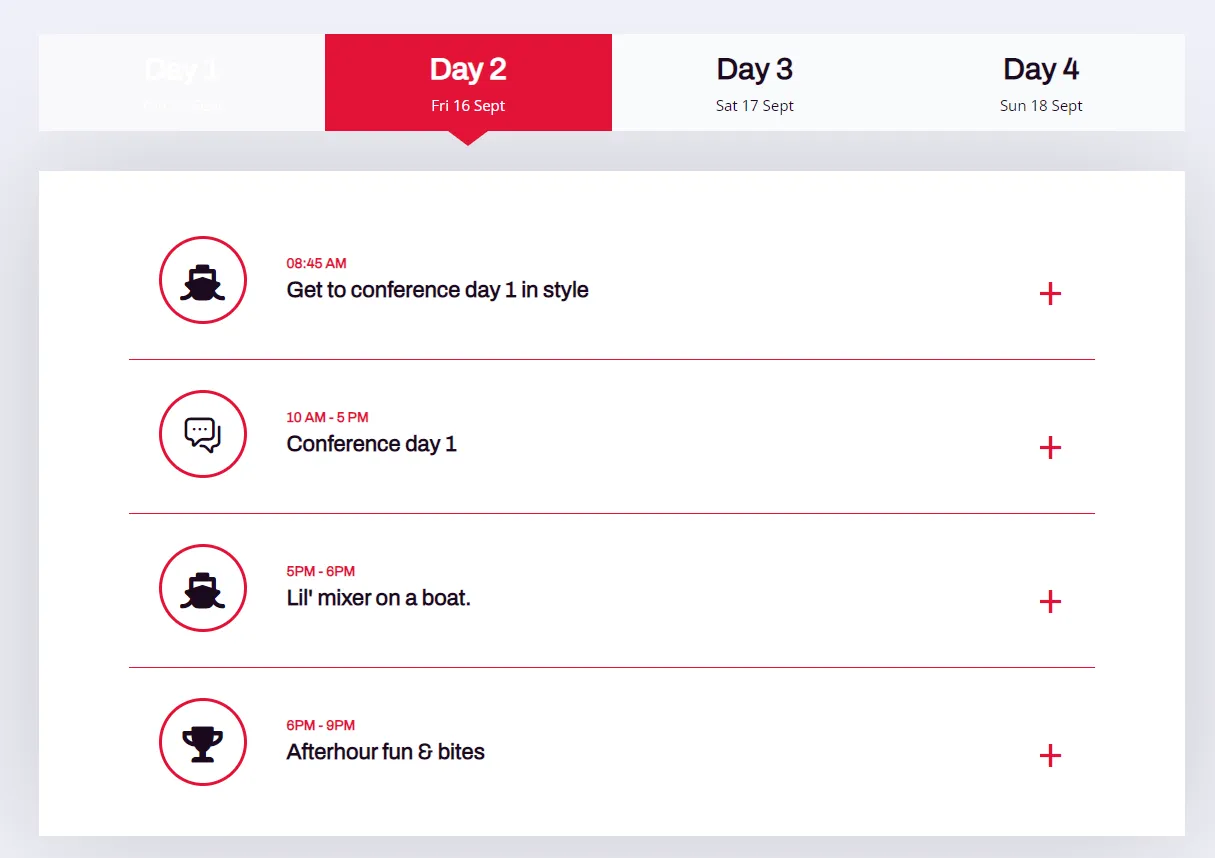
Task: Expand the Afterhour fun & bites plus icon
Action: click(1050, 756)
